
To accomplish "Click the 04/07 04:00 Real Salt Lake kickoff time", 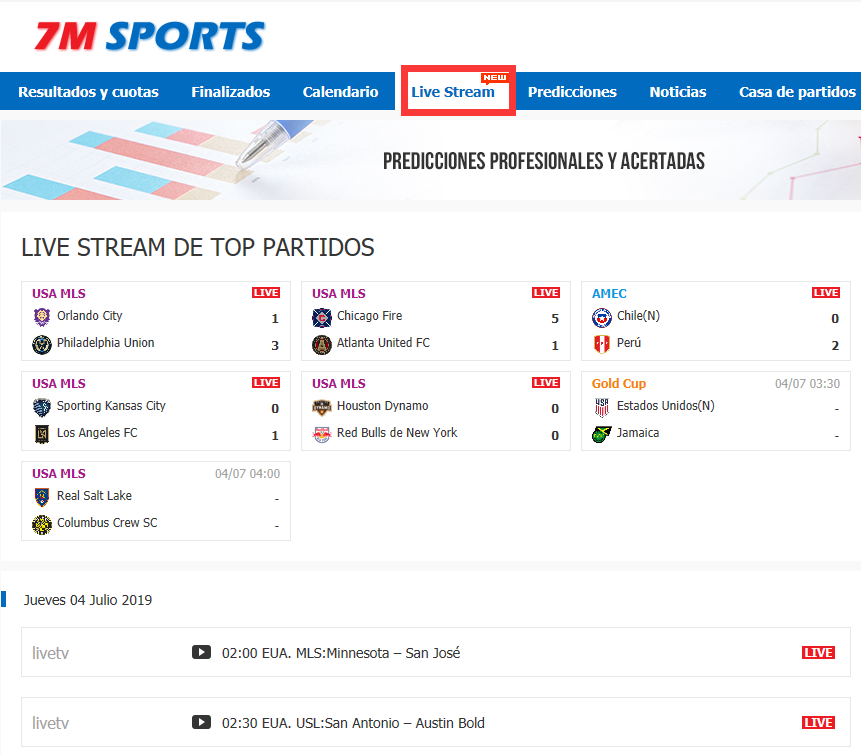I will tap(247, 474).
